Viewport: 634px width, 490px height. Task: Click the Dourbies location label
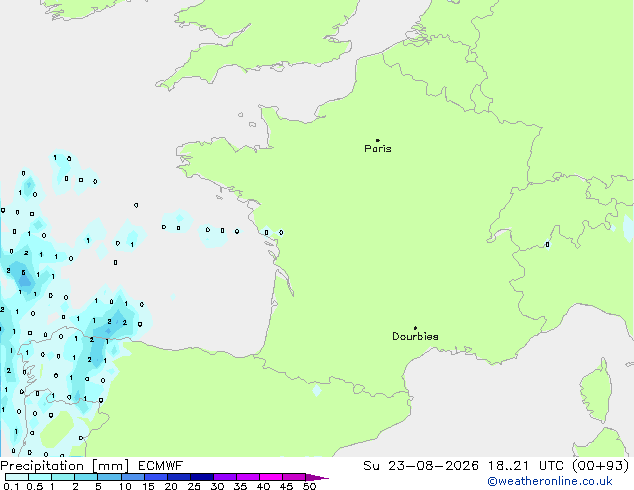pos(415,336)
